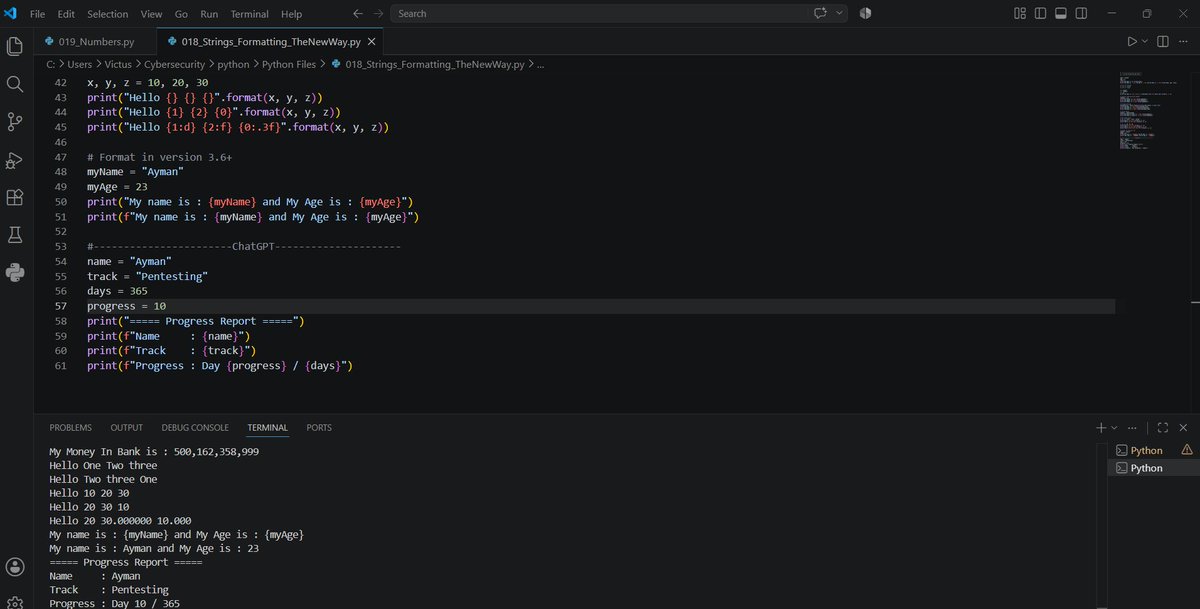Switch to the DEBUG CONSOLE tab

(195, 427)
